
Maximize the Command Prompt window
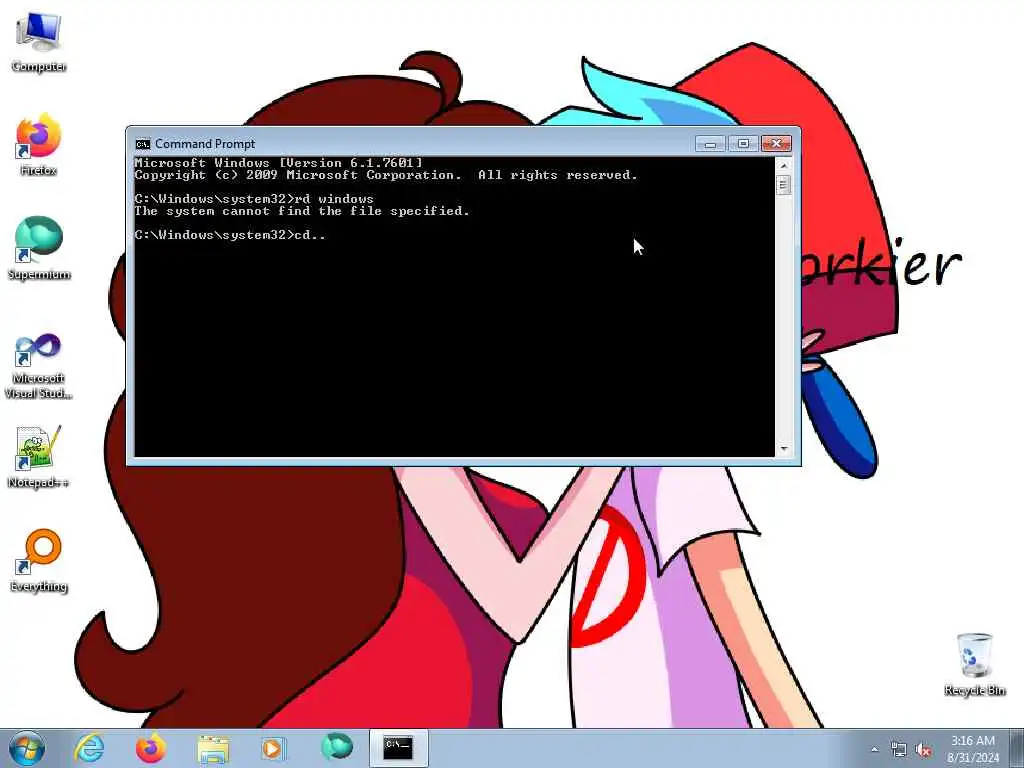[743, 144]
